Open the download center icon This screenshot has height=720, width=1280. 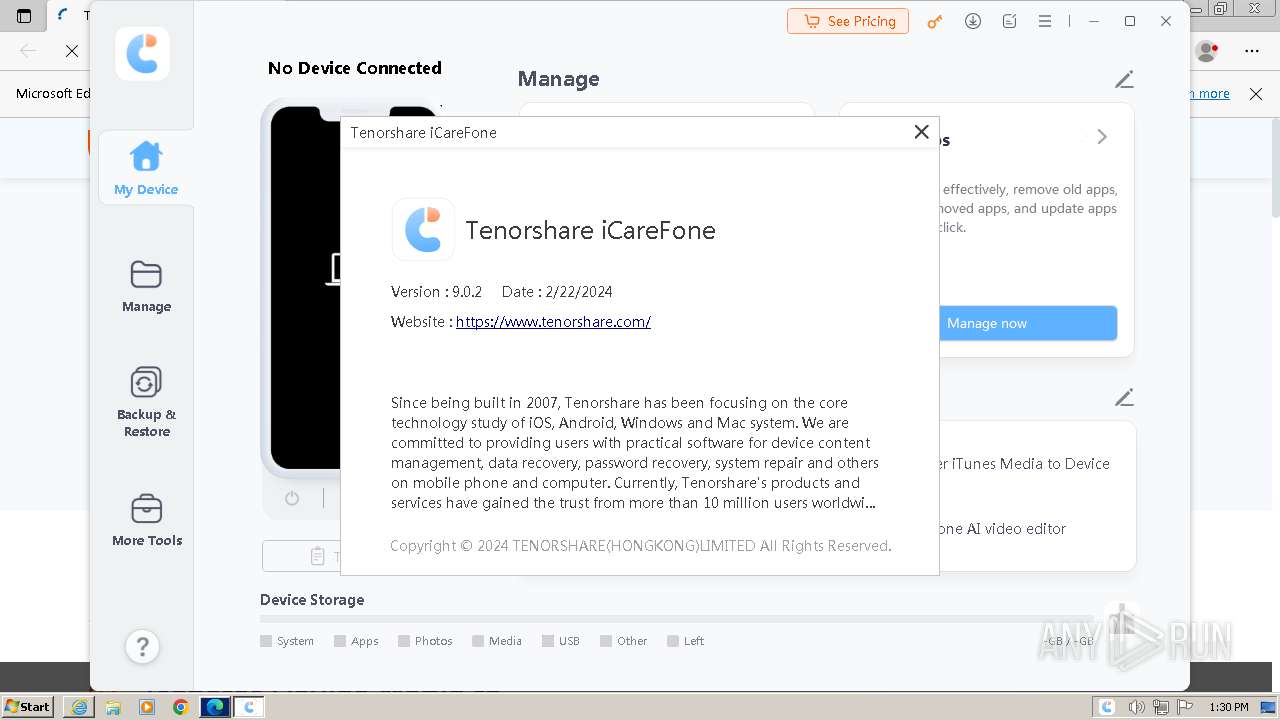point(973,21)
